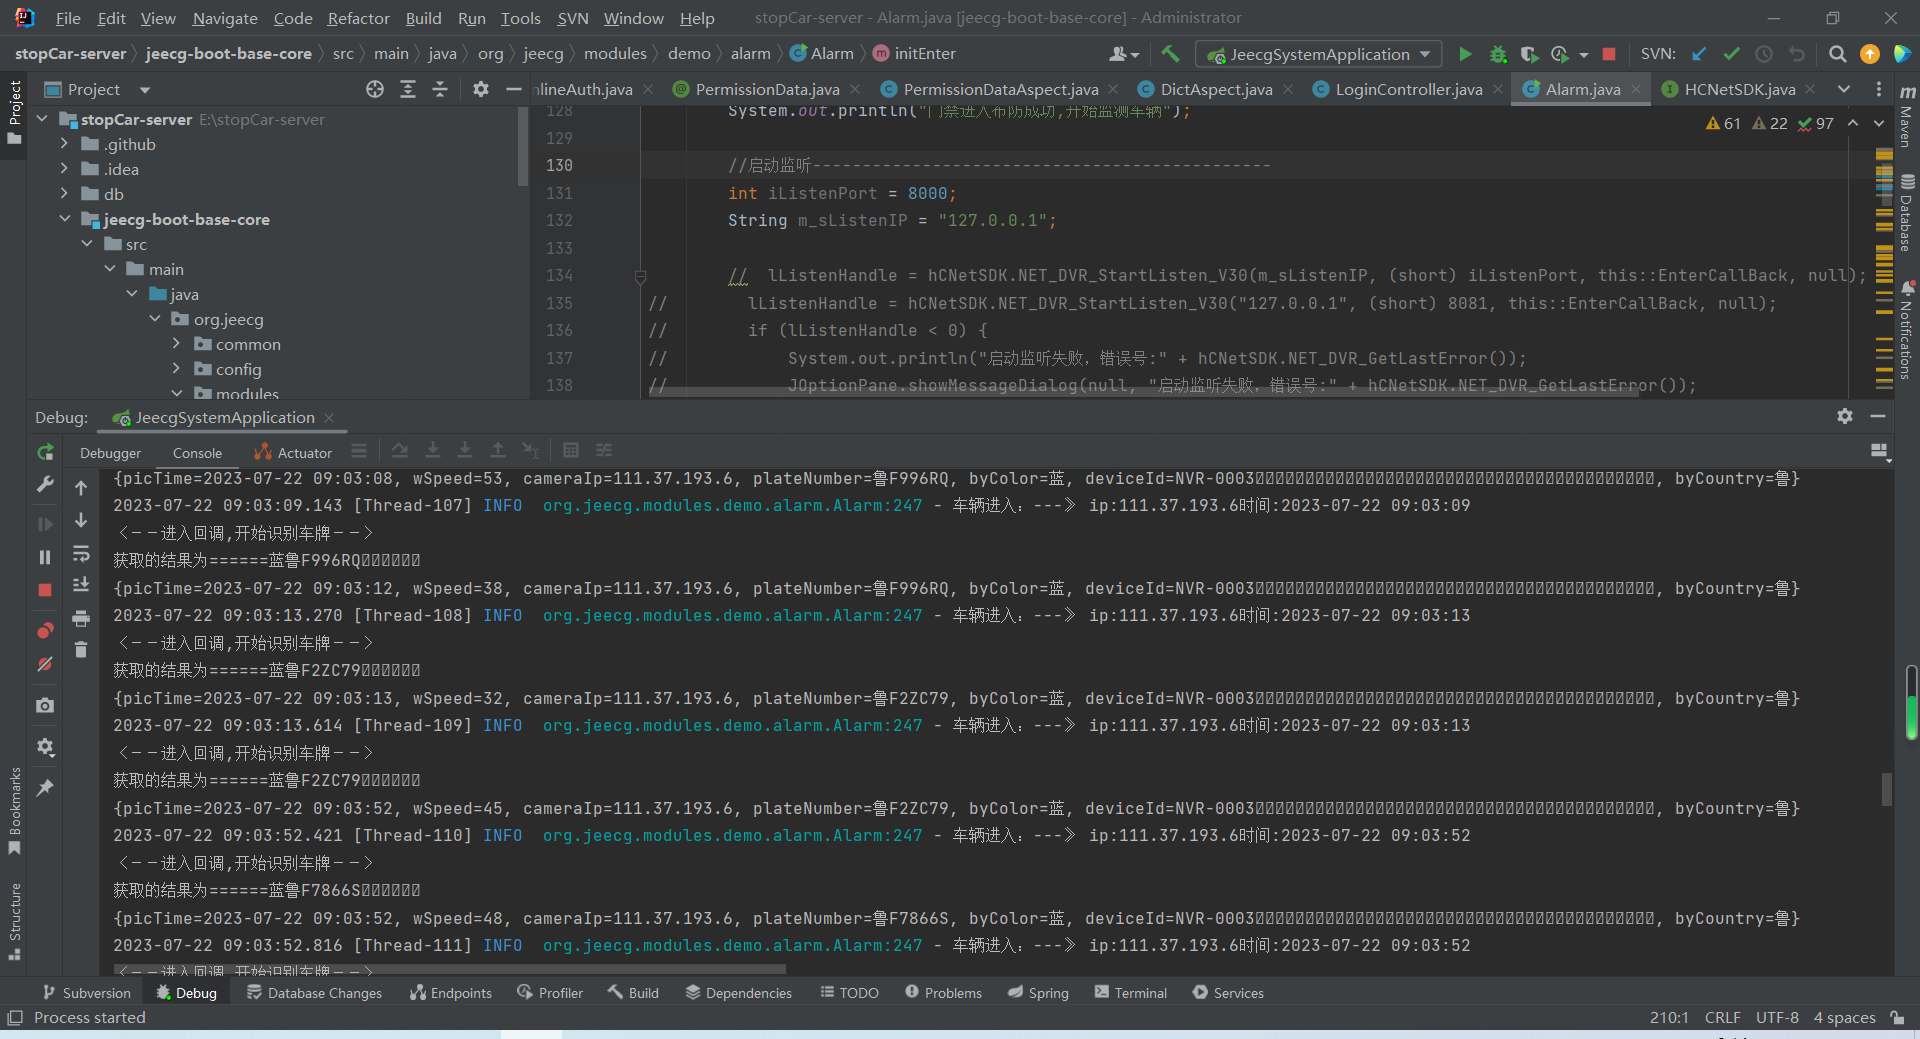Stop the running application from top toolbar
Screen dimensions: 1920x1039
tap(1609, 54)
